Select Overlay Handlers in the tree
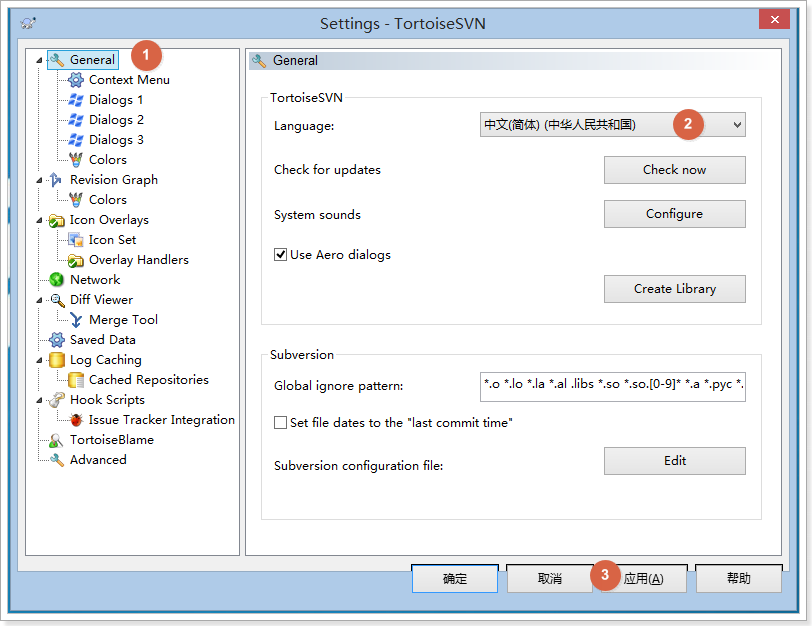The height and width of the screenshot is (626, 812). (x=139, y=260)
